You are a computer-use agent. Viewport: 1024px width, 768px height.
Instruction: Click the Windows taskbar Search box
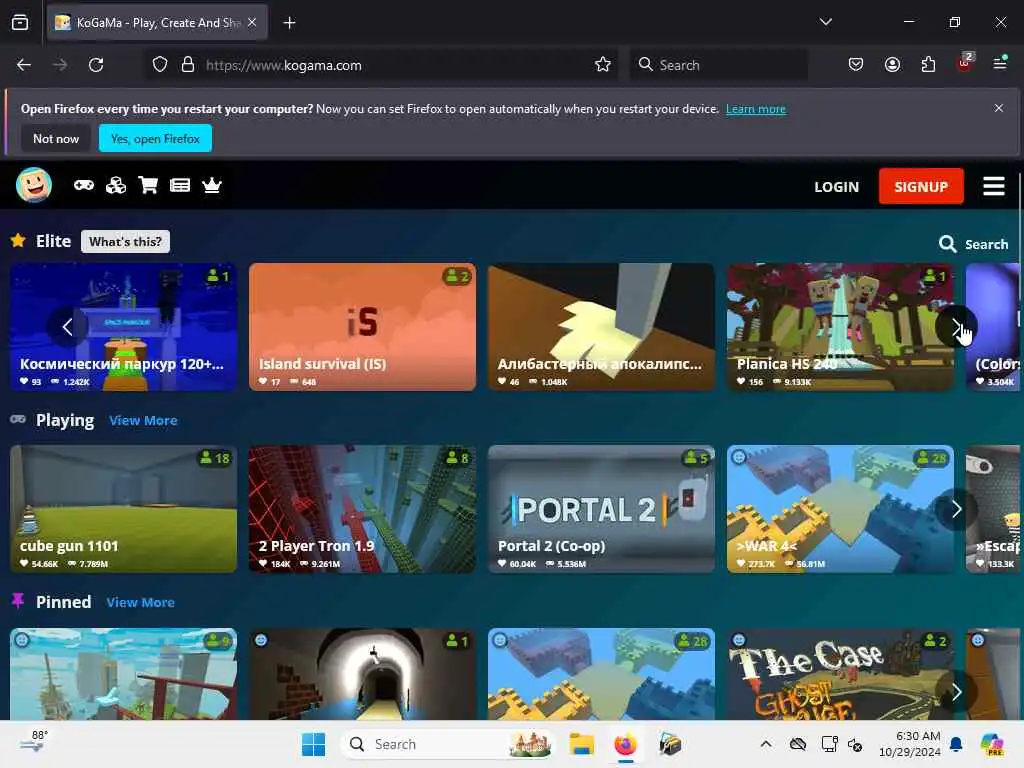(447, 744)
